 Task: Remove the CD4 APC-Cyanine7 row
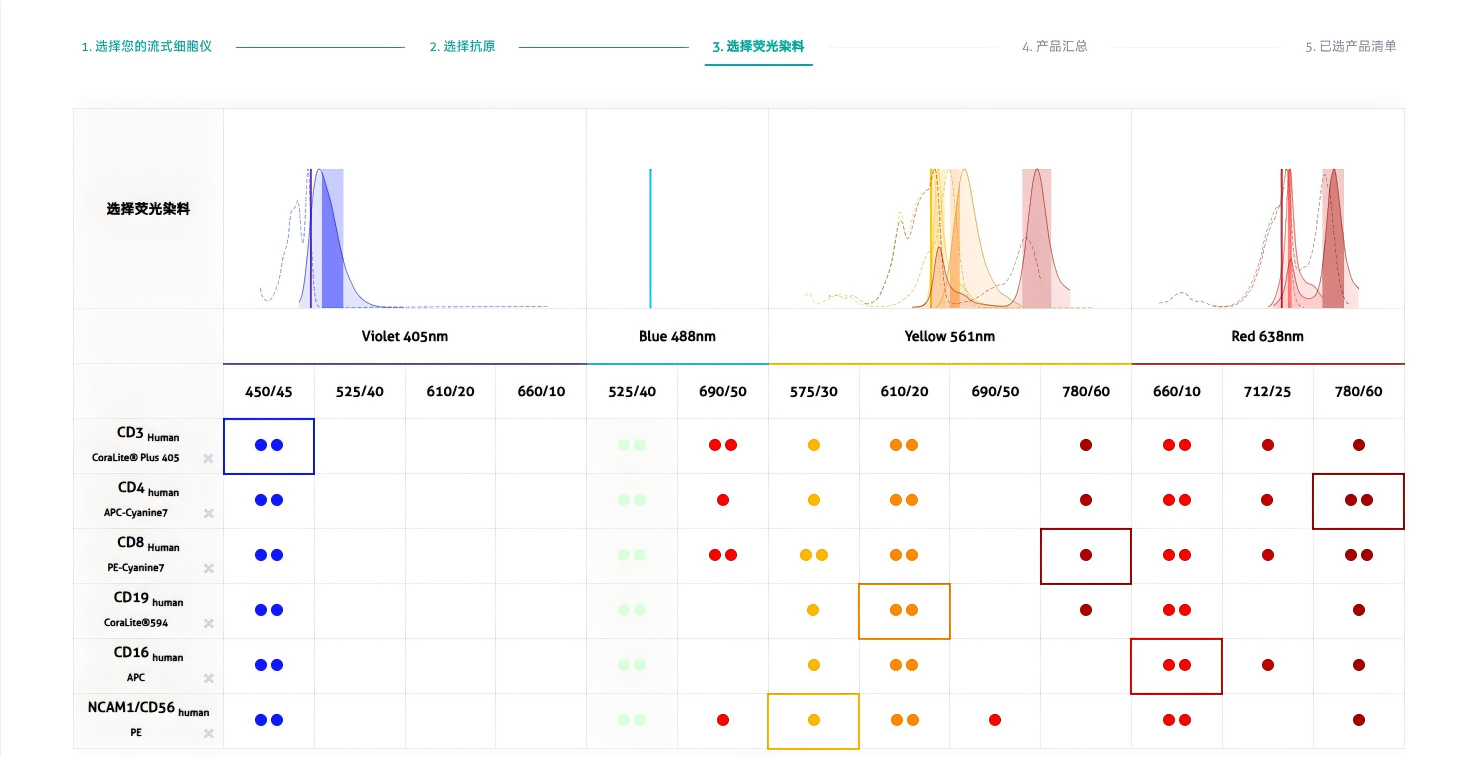(208, 514)
